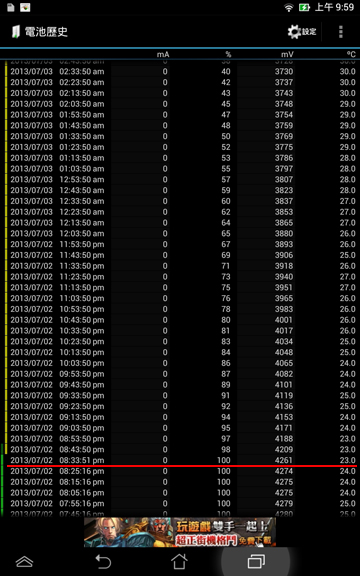Tap the second notification icon in status bar
Viewport: 360px width, 576px height.
pyautogui.click(x=25, y=7)
